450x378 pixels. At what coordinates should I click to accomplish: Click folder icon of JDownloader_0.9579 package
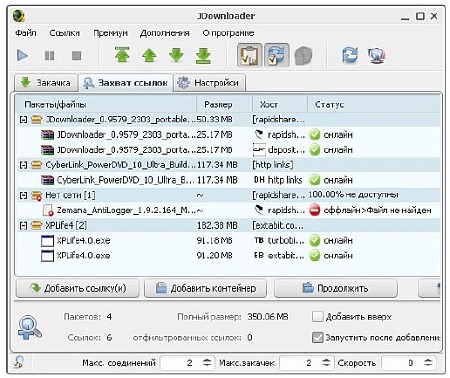coord(36,119)
